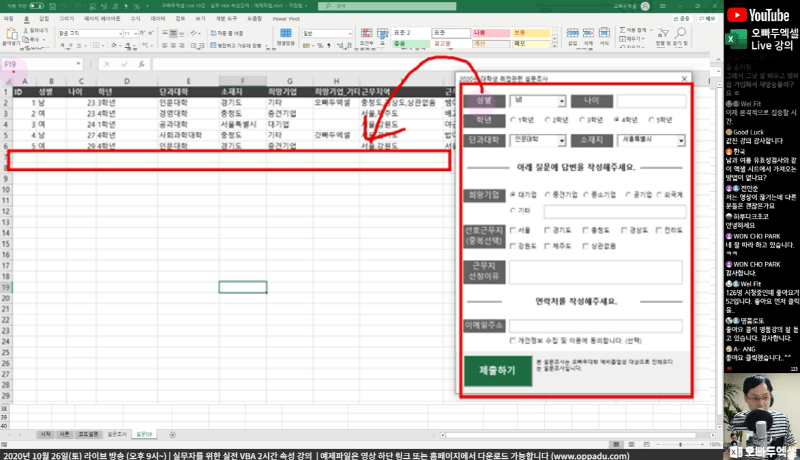Select the 보통 yellow cell style swatch

coord(531,33)
